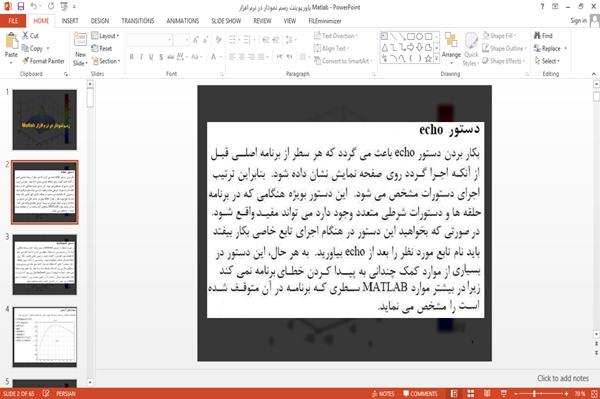
Task: Click the PERSIAN language indicator
Action: 66,394
